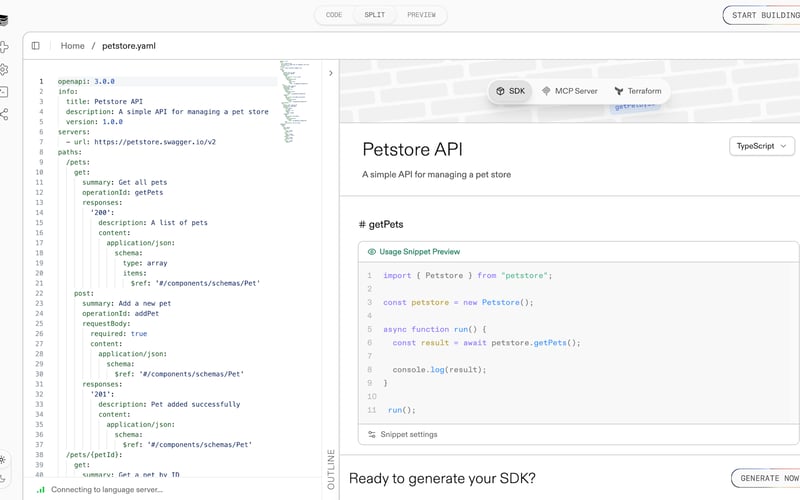This screenshot has height=500, width=800.
Task: Click 'A simple API for managing a pet store' subtitle
Action: [x=436, y=174]
